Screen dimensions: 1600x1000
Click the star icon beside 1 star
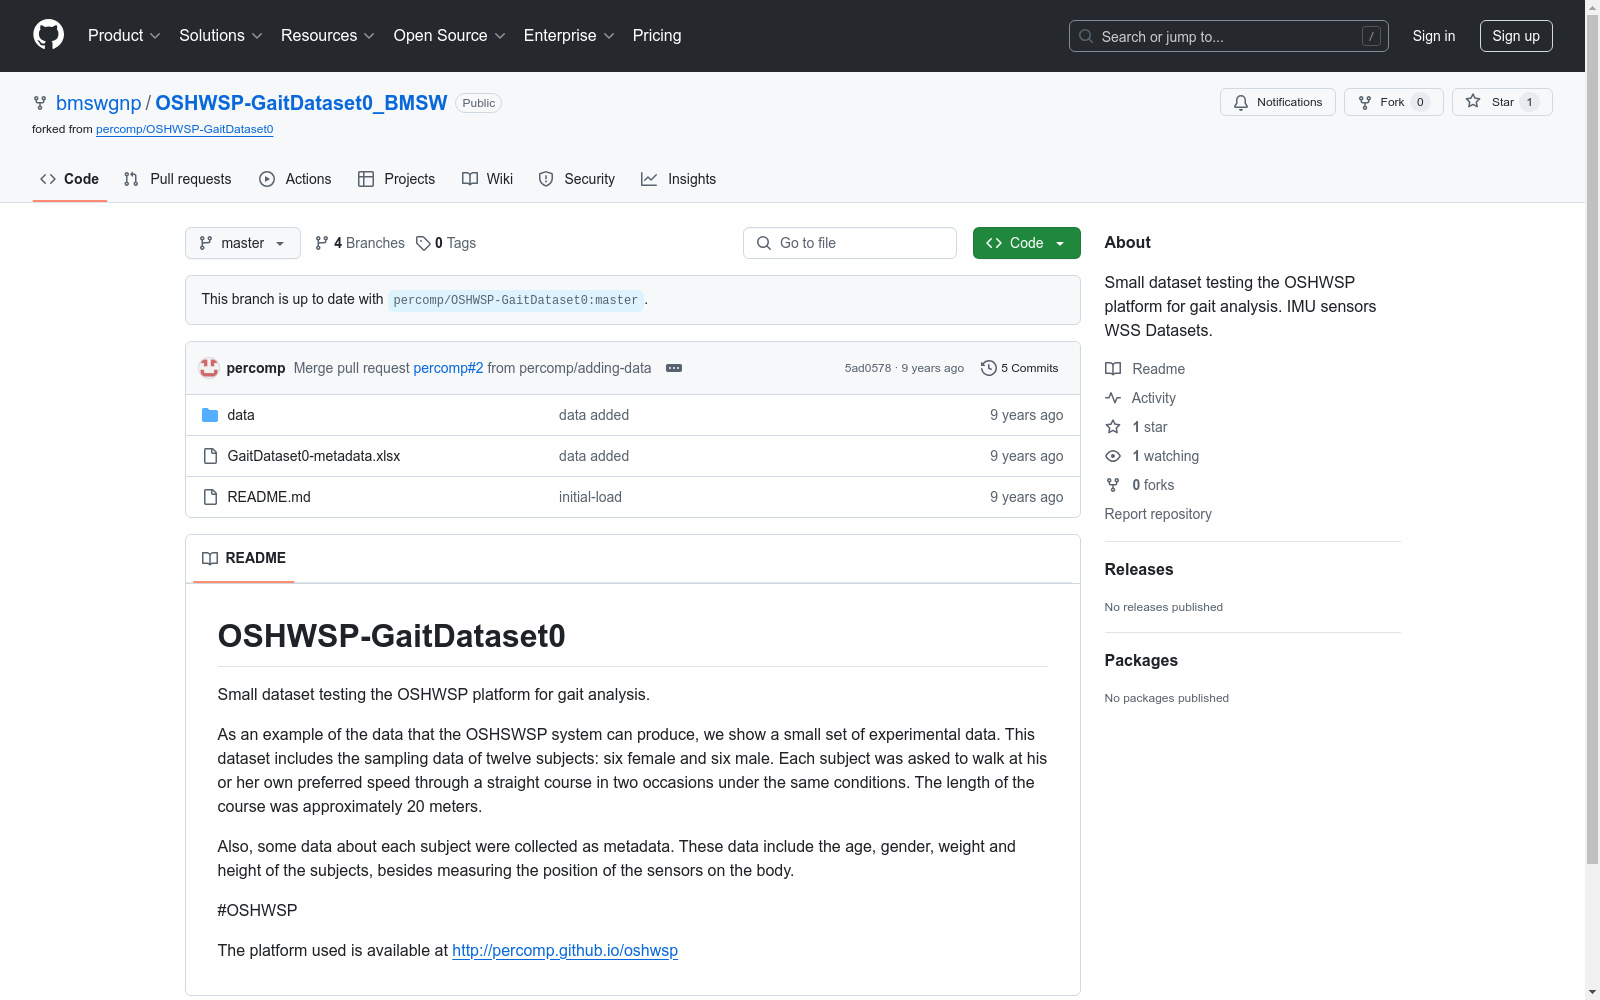click(x=1113, y=427)
